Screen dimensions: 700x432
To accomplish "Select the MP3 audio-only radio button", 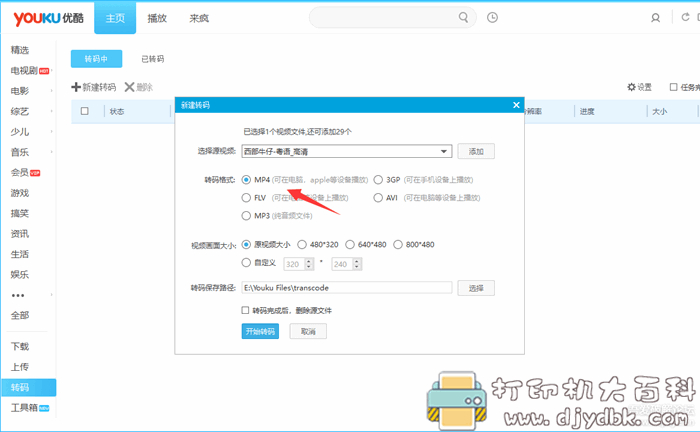I will coord(246,216).
